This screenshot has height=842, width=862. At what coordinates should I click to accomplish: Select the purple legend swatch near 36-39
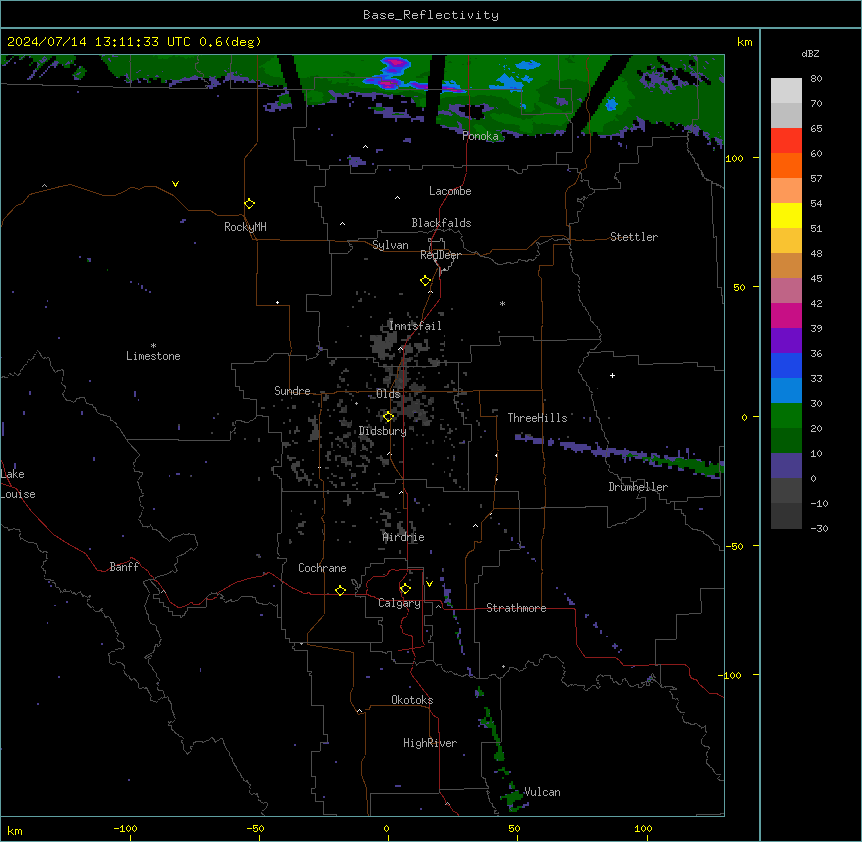[786, 341]
